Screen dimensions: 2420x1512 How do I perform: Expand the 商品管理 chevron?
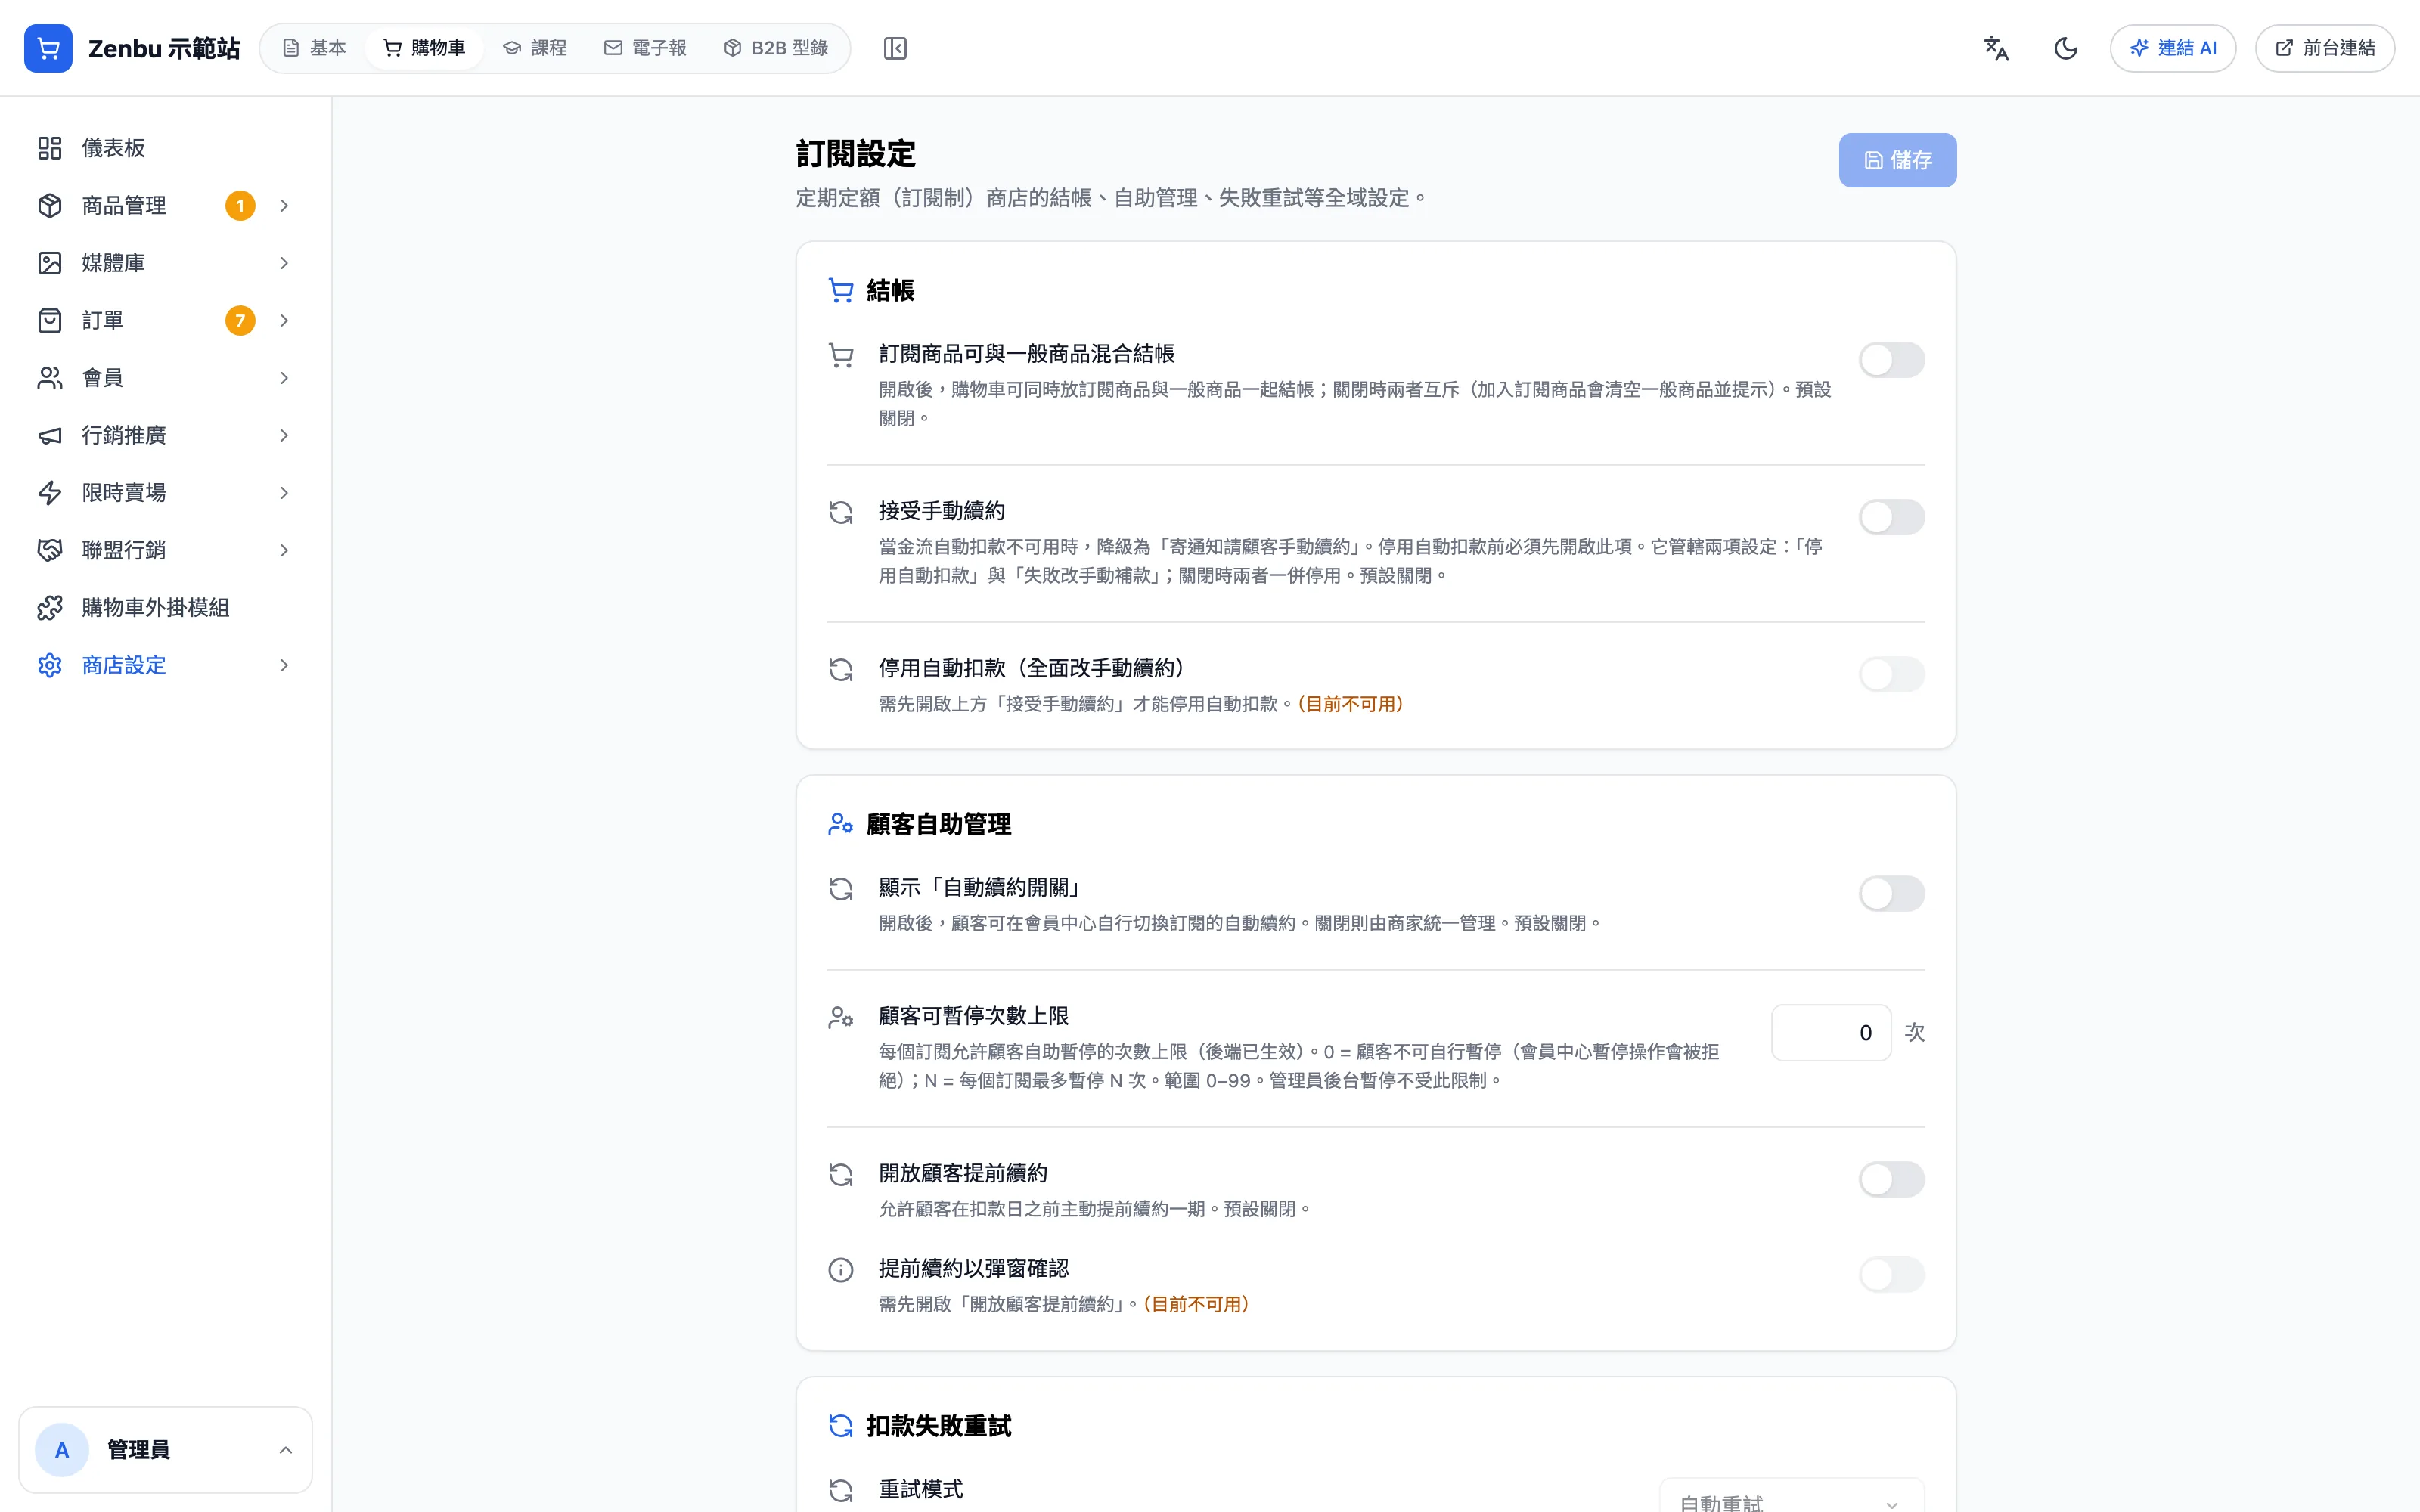click(x=284, y=205)
